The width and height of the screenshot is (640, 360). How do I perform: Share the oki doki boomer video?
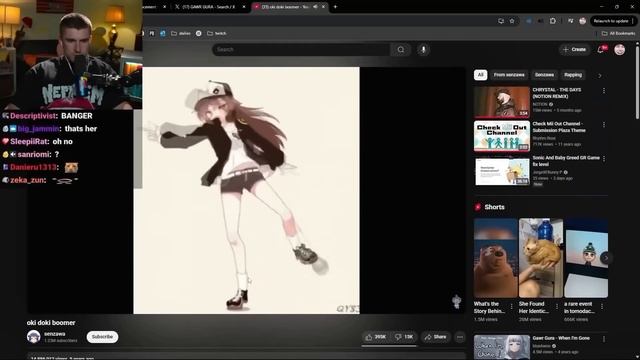(436, 337)
